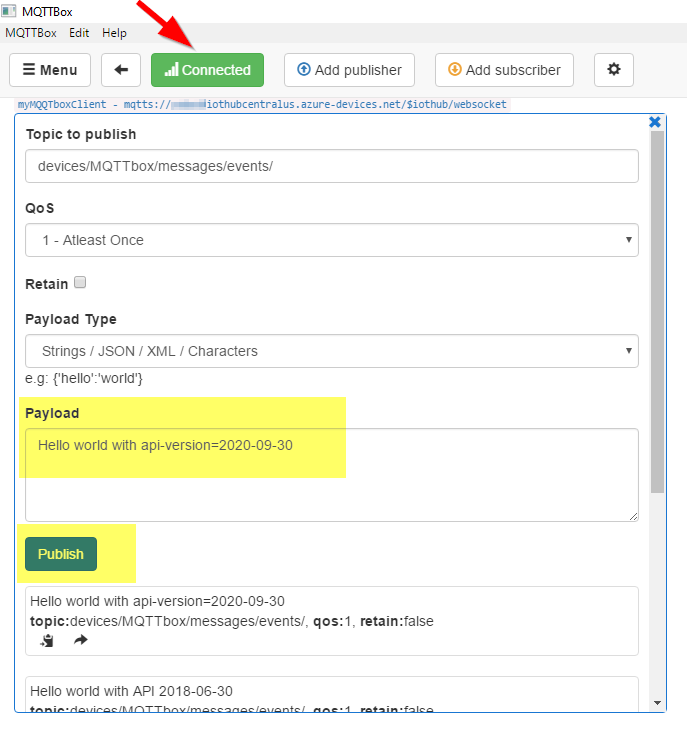
Task: Toggle the Retain checkbox
Action: [80, 282]
